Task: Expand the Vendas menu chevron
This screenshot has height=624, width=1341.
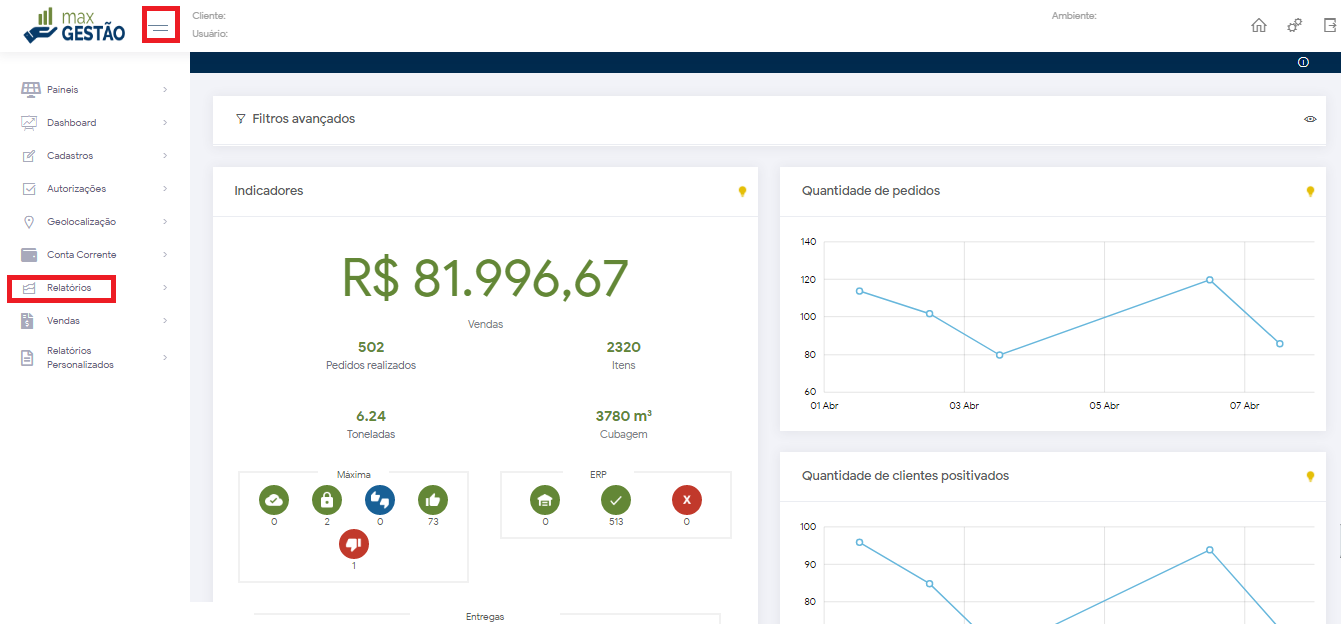Action: click(x=165, y=321)
